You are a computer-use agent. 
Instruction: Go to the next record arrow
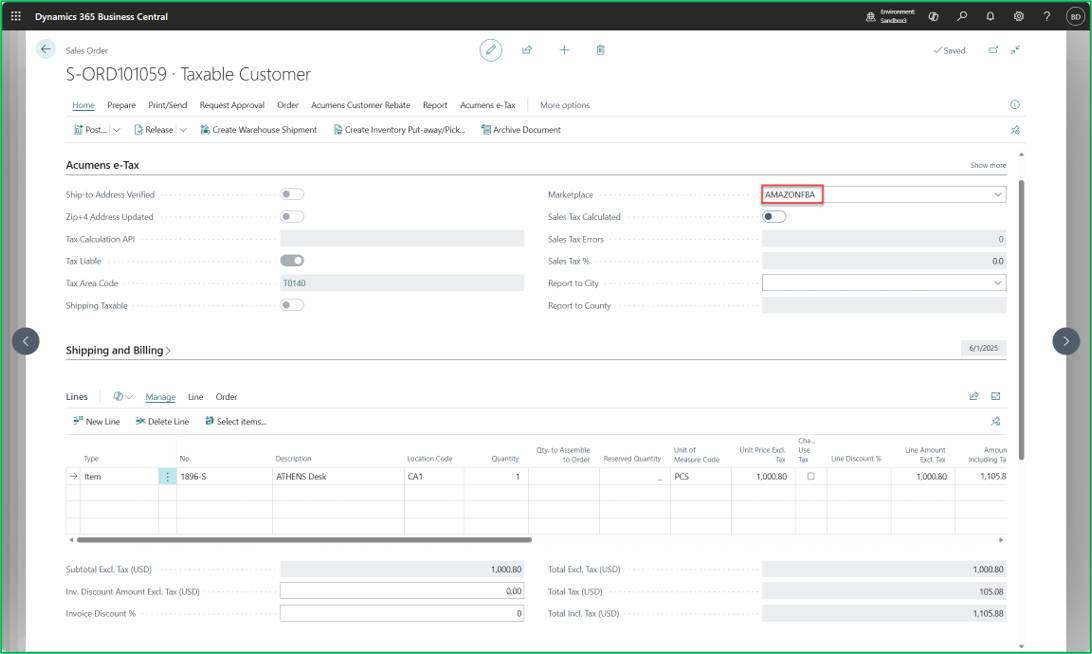tap(1066, 341)
